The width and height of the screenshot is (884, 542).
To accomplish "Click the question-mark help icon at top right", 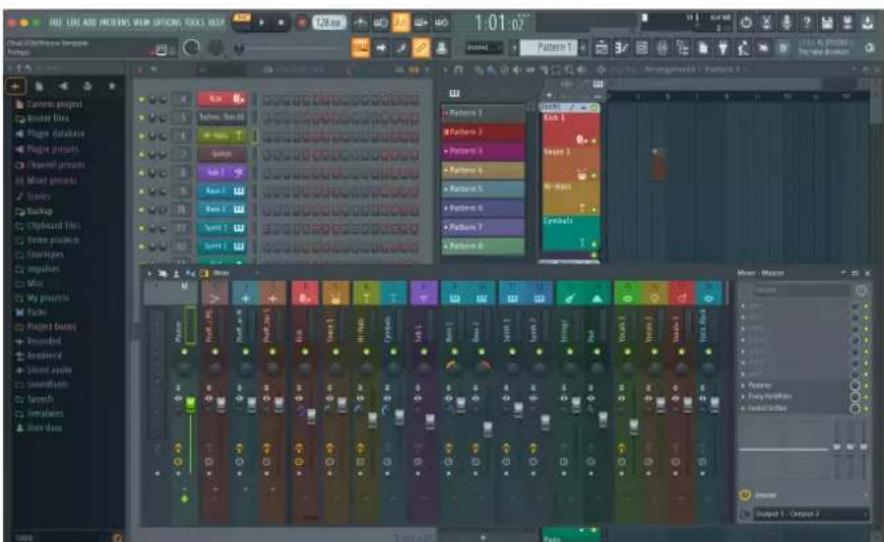I will [807, 23].
